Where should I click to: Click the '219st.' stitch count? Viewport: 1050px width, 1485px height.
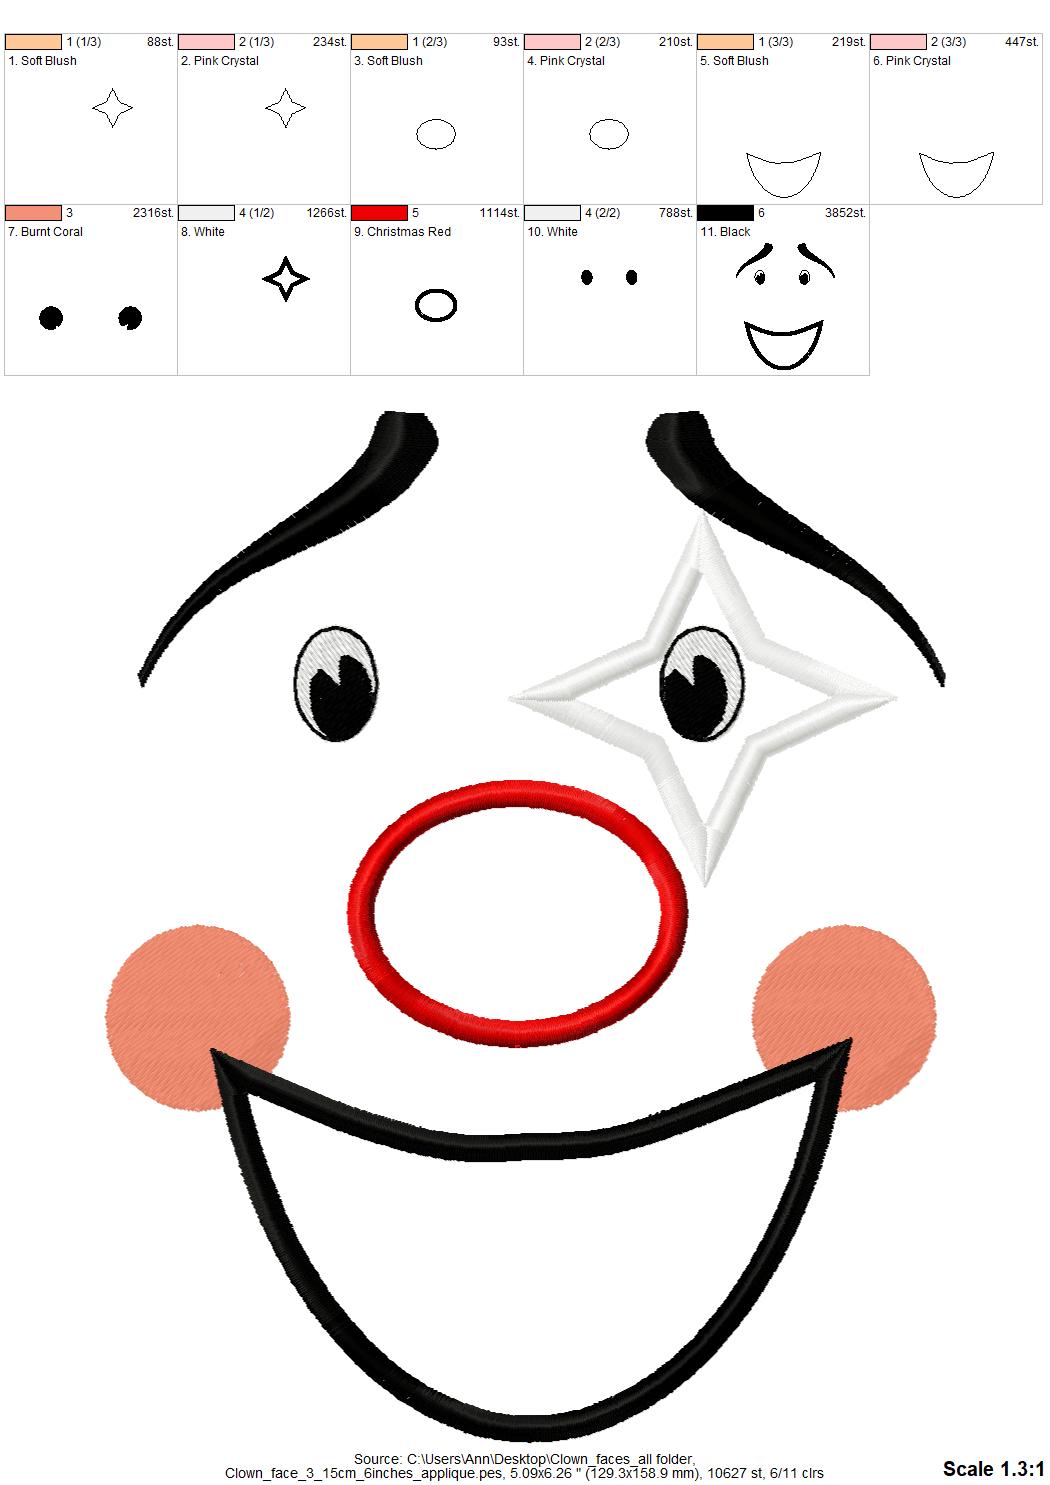click(x=849, y=42)
